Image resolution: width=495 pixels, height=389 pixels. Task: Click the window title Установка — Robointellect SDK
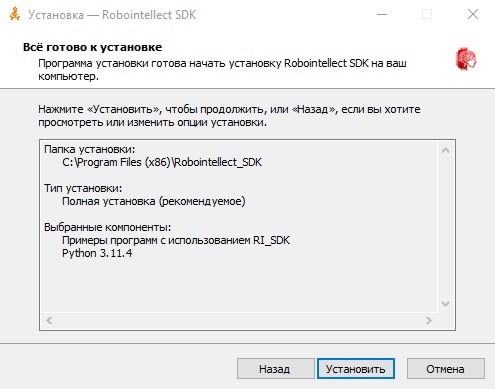[112, 15]
